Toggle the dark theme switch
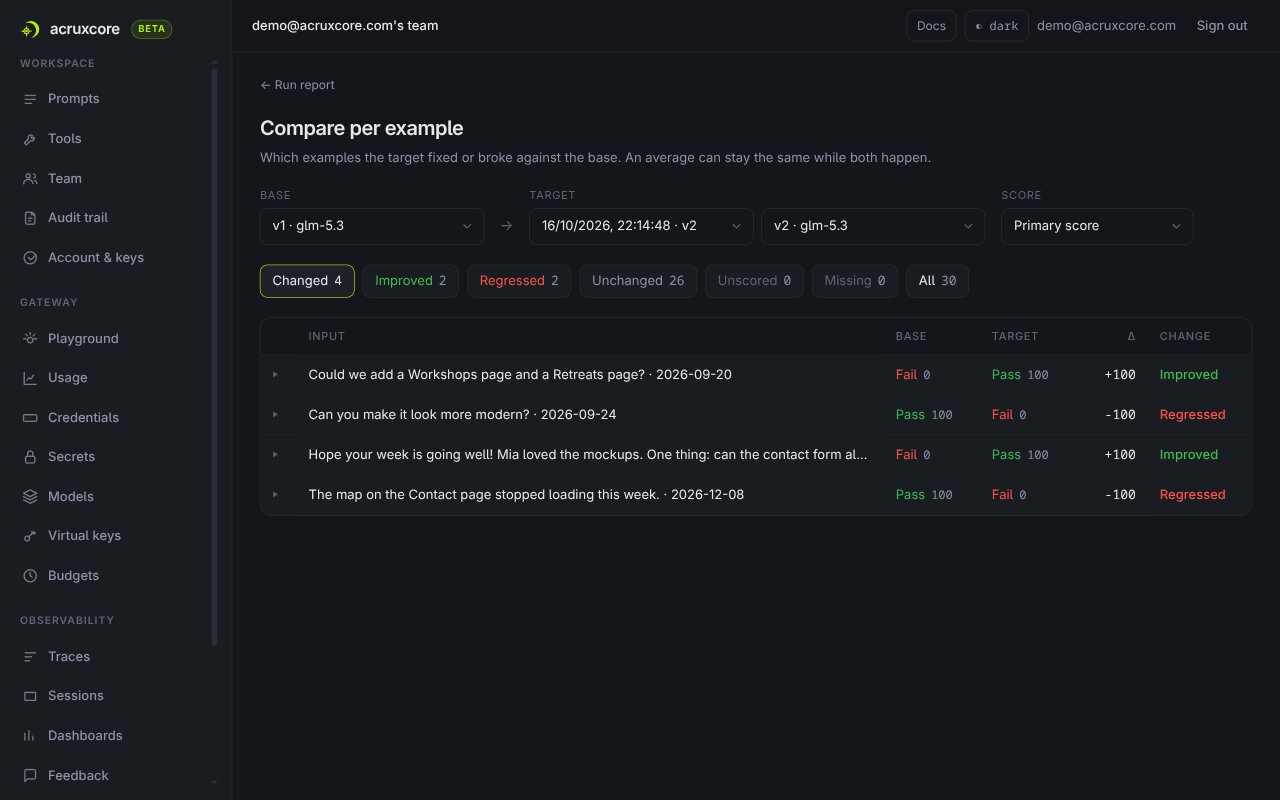This screenshot has height=800, width=1280. [x=996, y=26]
